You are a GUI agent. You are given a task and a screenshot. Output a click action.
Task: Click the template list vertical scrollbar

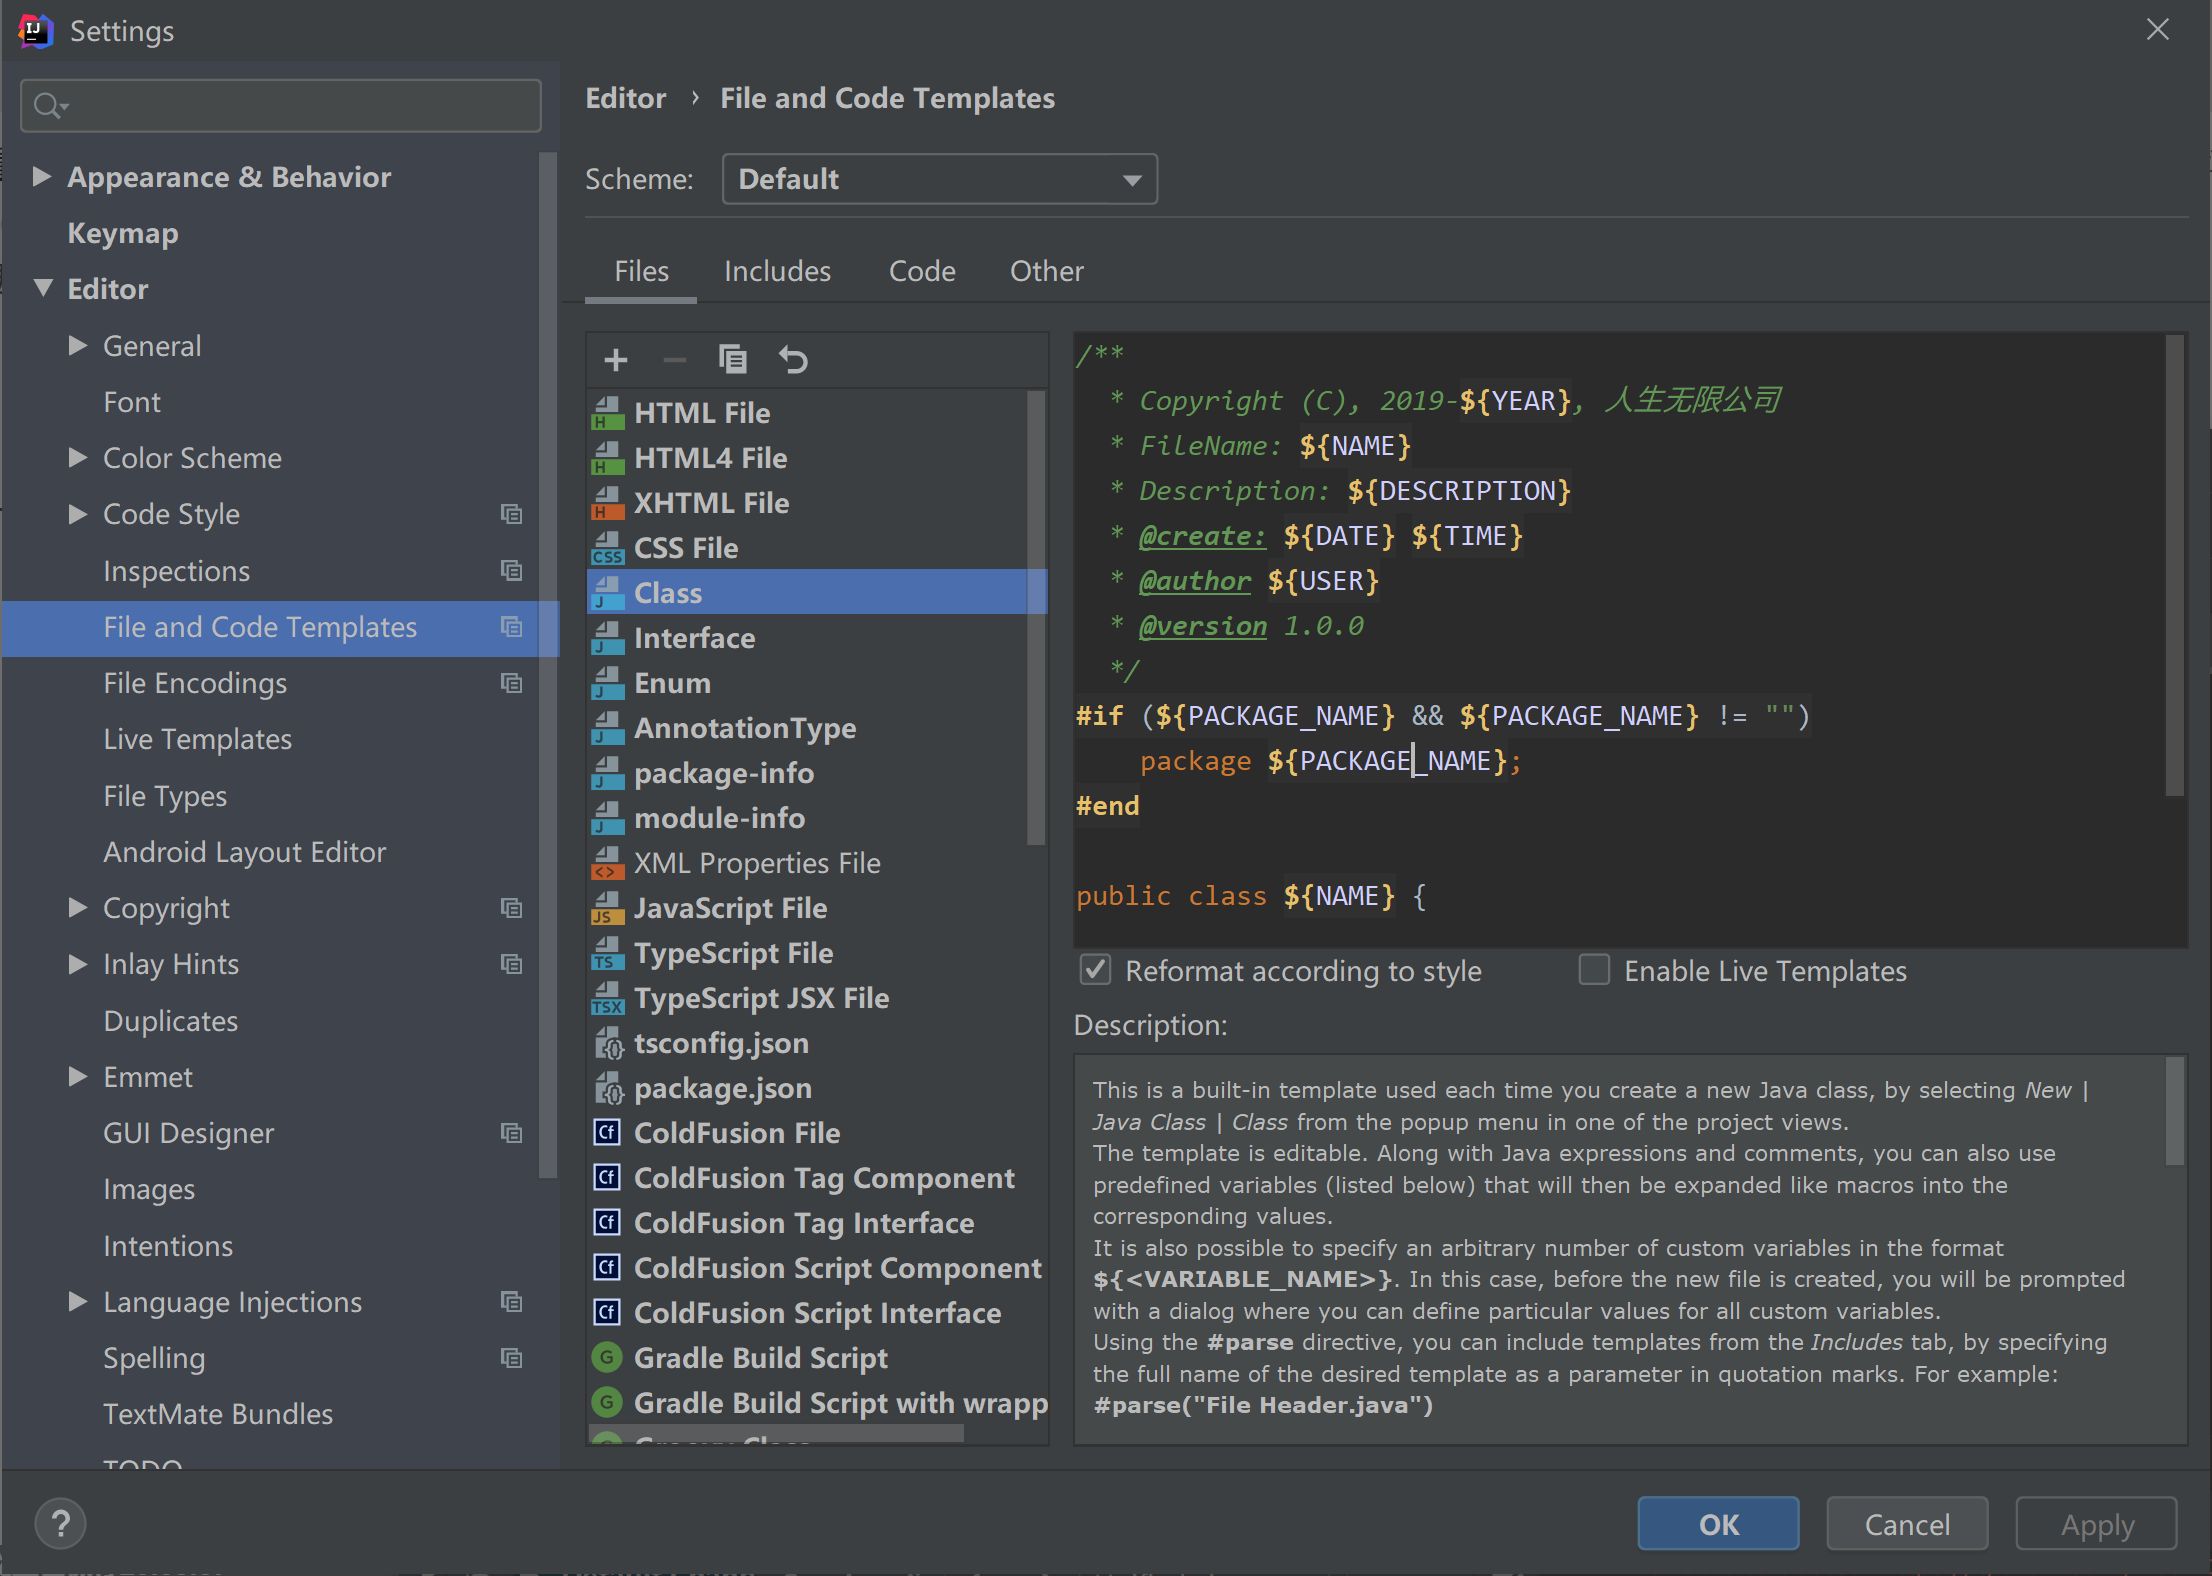(1035, 617)
